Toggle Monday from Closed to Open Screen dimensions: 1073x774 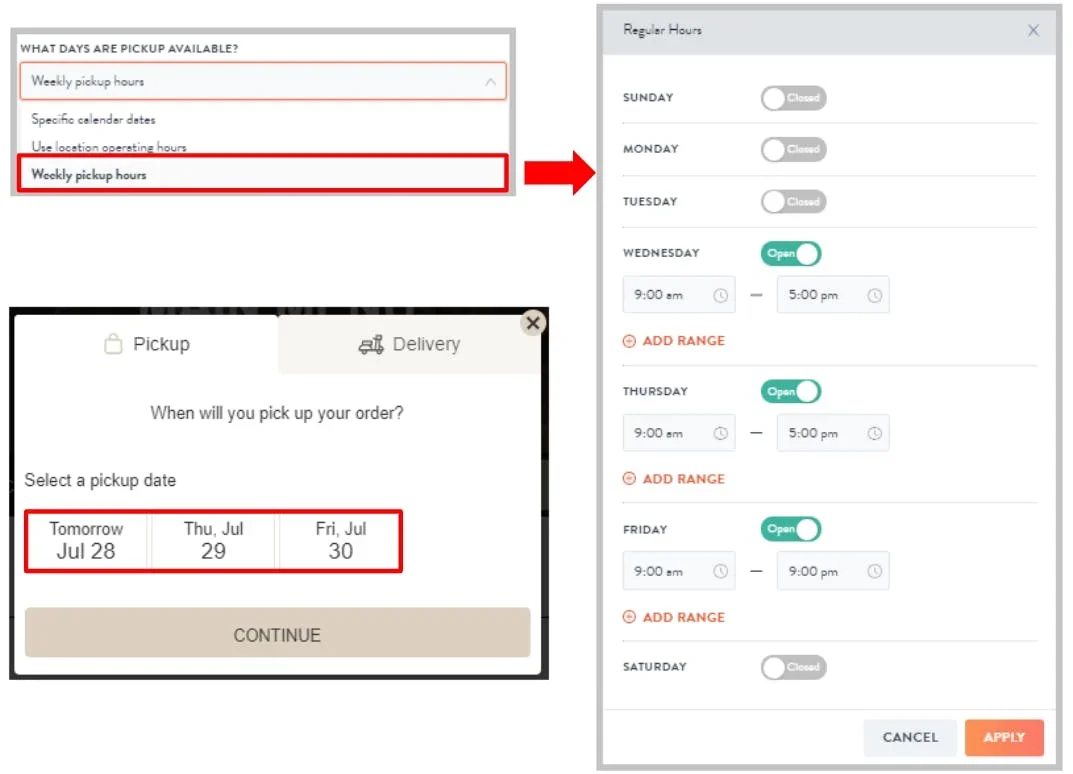(793, 149)
